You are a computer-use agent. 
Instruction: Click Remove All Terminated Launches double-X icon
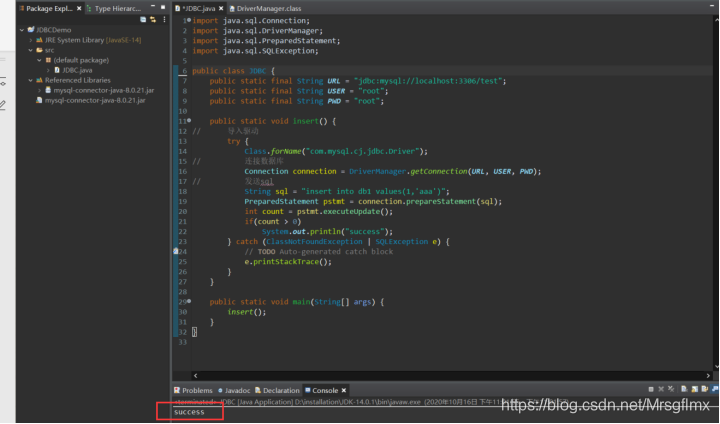click(x=671, y=389)
